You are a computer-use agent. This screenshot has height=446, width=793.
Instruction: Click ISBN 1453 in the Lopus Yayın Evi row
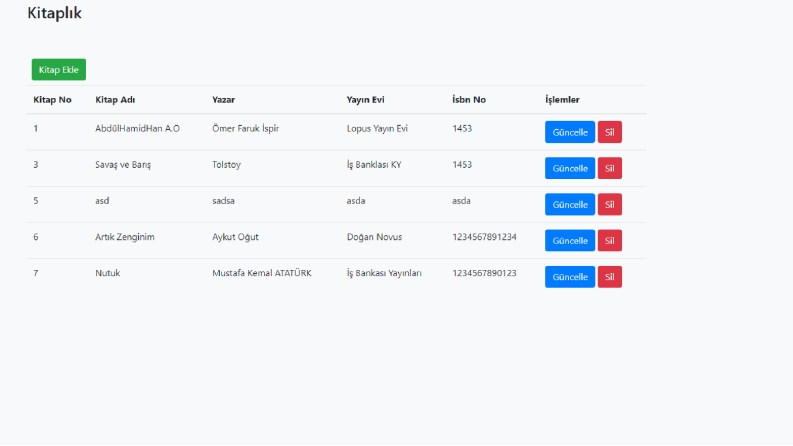pos(462,128)
